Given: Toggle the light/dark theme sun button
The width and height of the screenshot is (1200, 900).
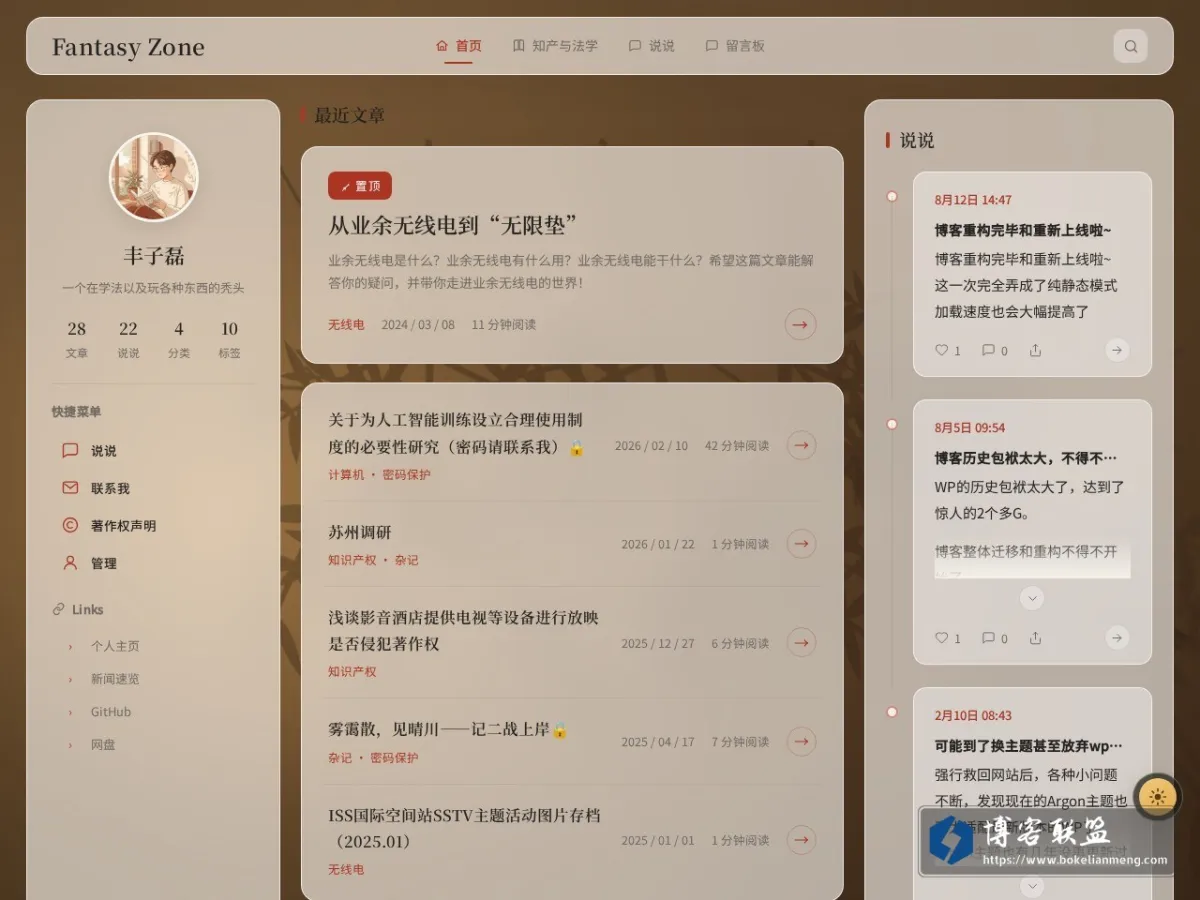Looking at the screenshot, I should tap(1158, 797).
